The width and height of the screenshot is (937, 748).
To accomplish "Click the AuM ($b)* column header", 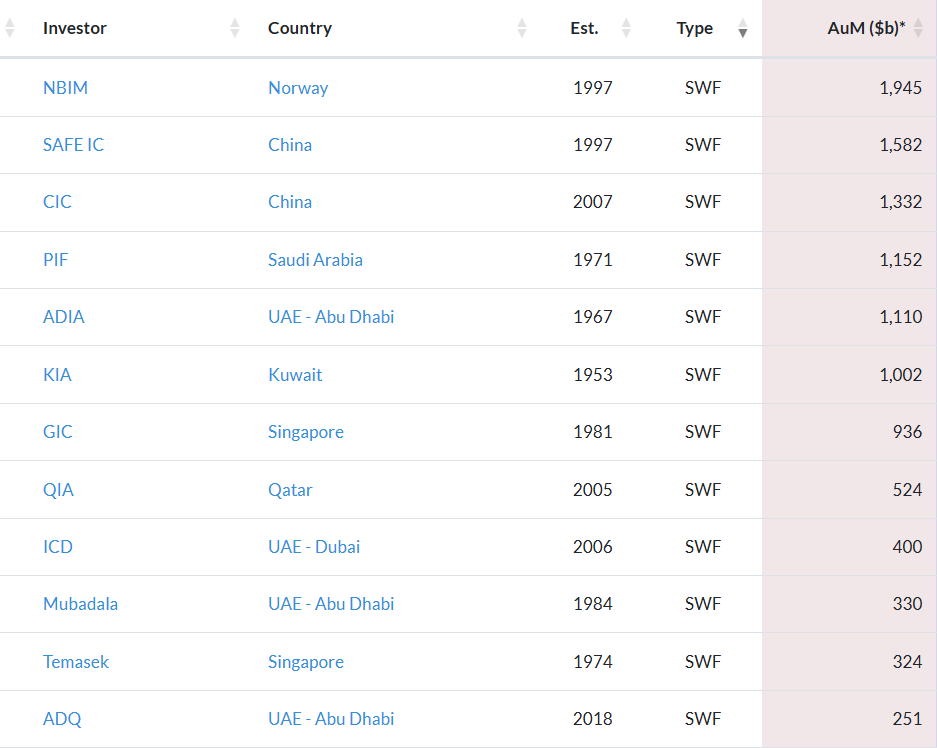I will [x=866, y=28].
